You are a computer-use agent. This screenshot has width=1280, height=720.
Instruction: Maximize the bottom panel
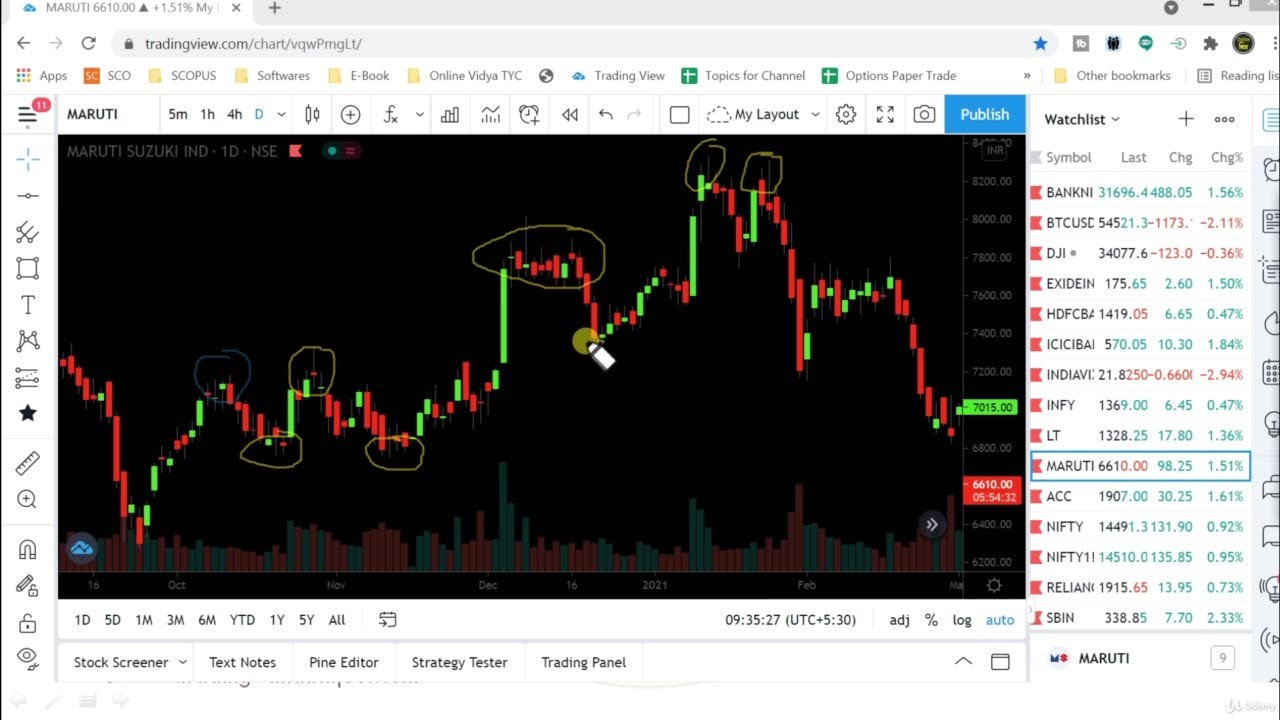coord(1000,661)
